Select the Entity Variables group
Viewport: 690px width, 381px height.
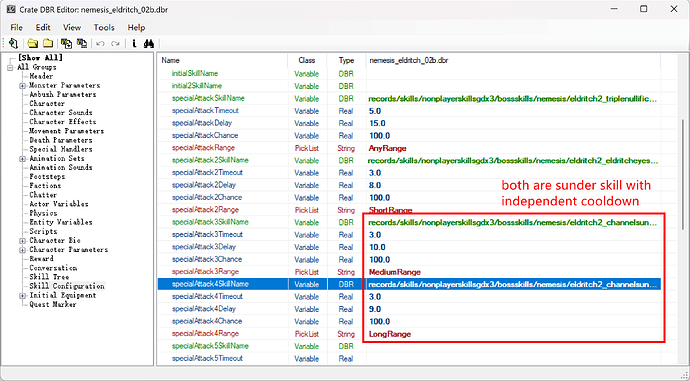click(61, 222)
